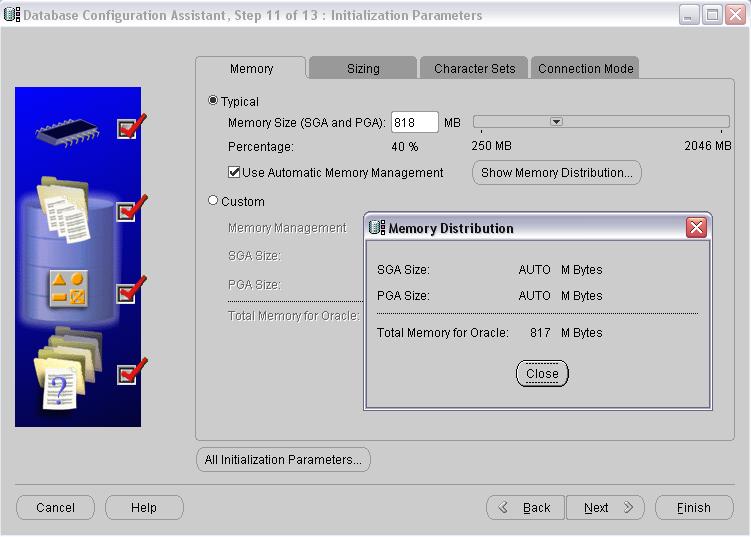
Task: Click the Memory Size input field
Action: pos(414,123)
